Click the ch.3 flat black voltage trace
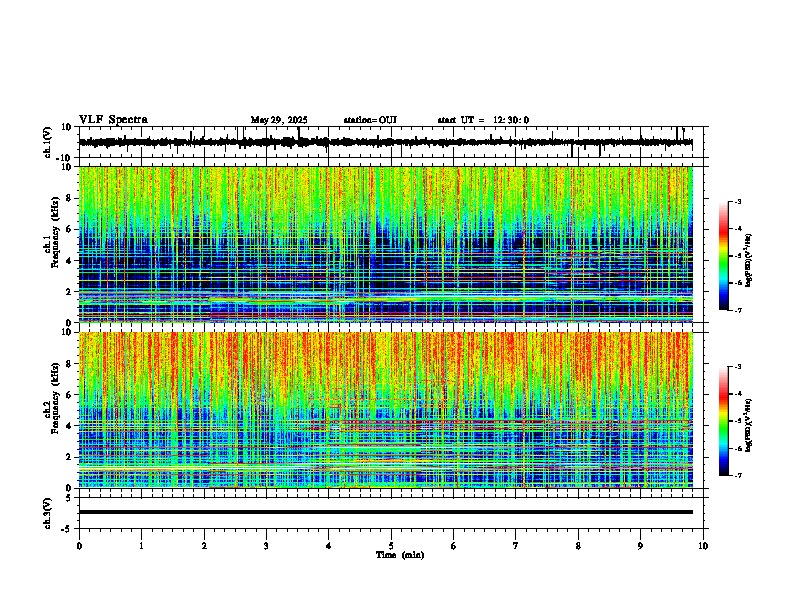Image resolution: width=792 pixels, height=612 pixels. pos(386,512)
